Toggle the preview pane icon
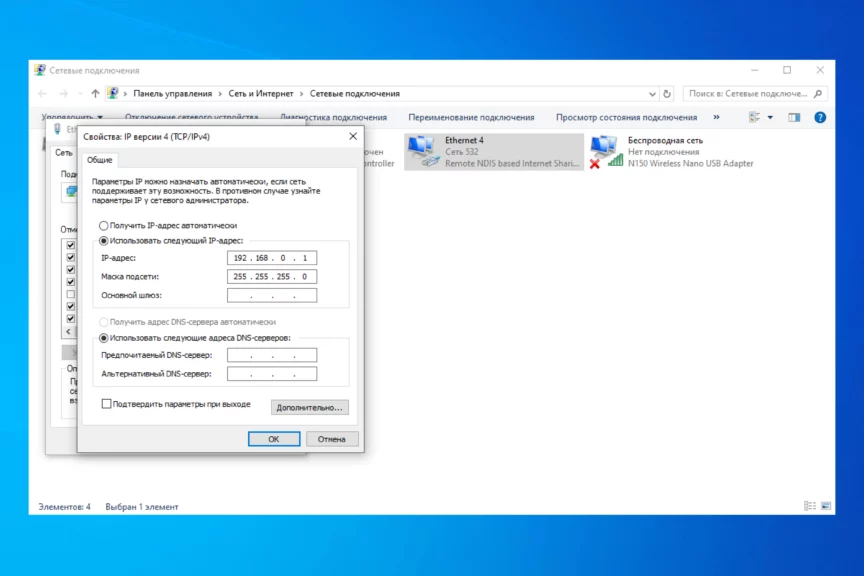Screen dimensions: 864x576 (x=794, y=117)
